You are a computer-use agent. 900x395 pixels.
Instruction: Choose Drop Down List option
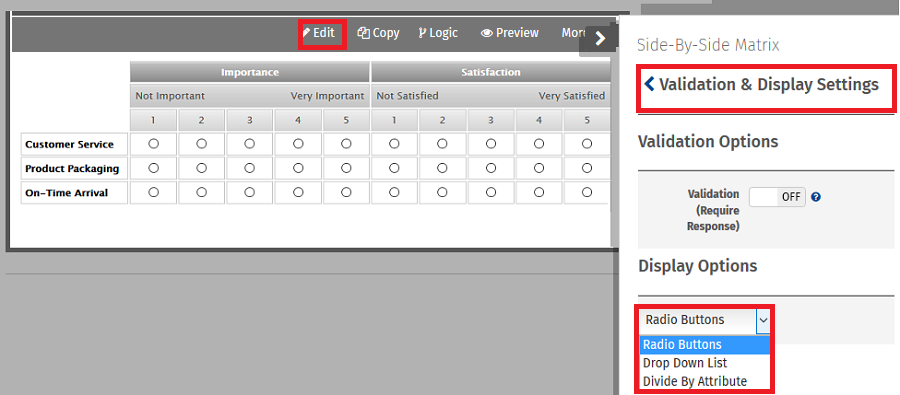(x=705, y=363)
